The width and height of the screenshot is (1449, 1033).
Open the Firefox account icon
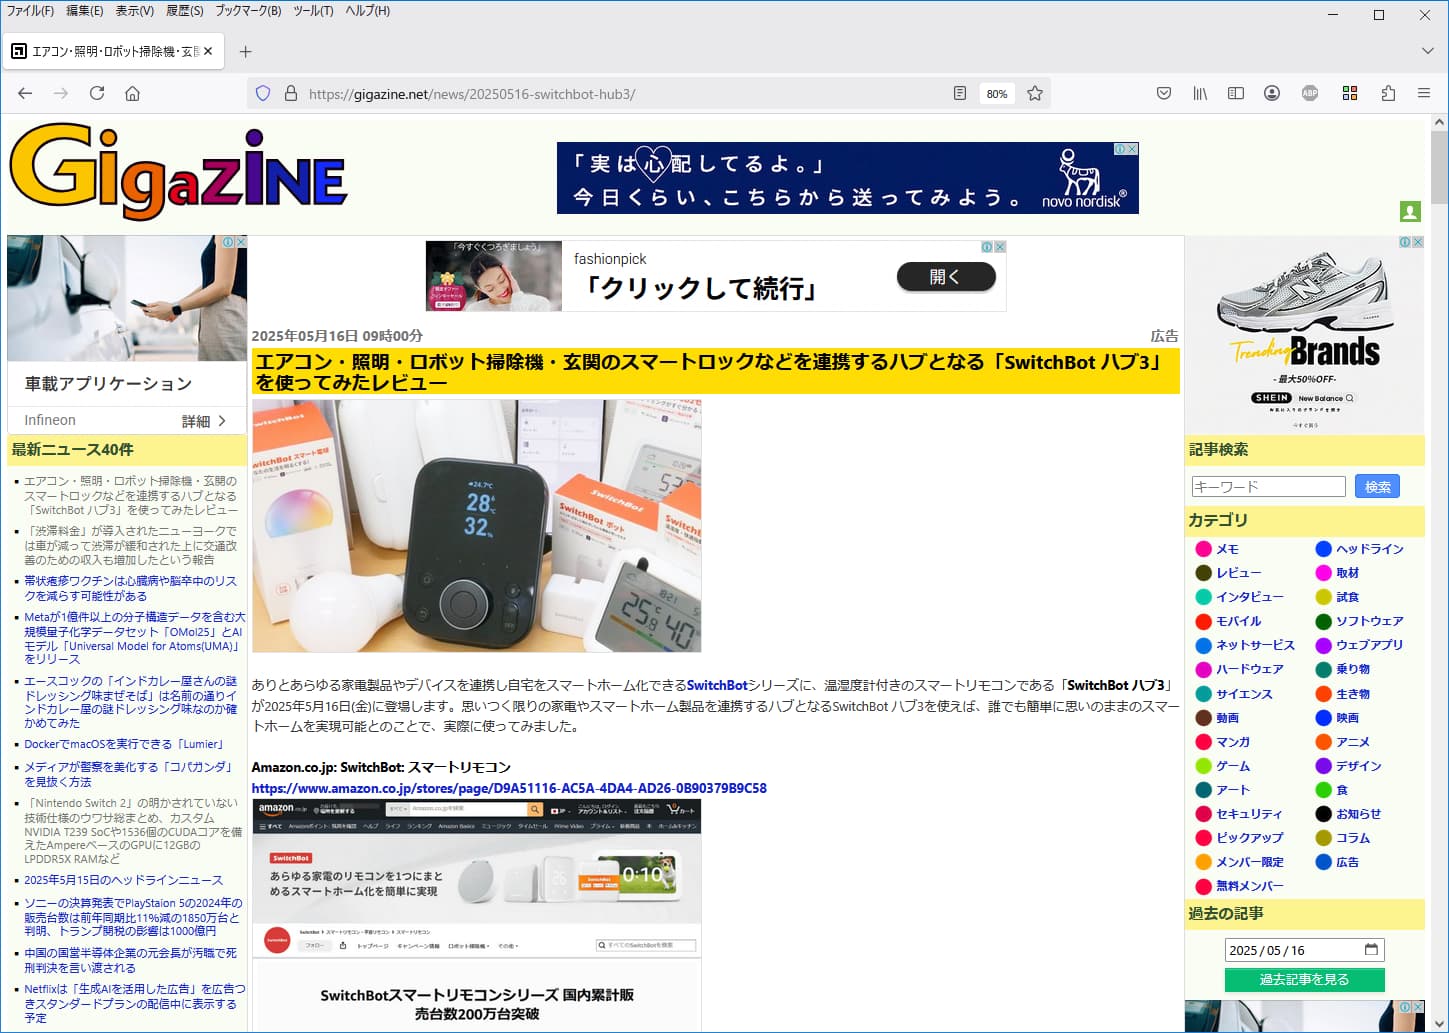click(x=1272, y=93)
